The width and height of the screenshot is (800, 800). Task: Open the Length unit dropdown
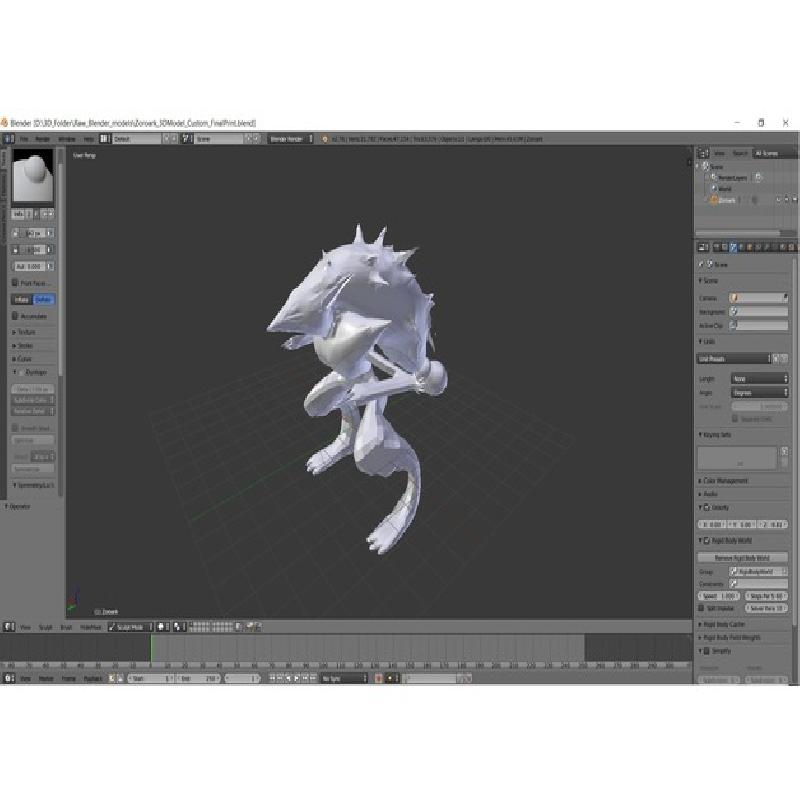click(760, 379)
